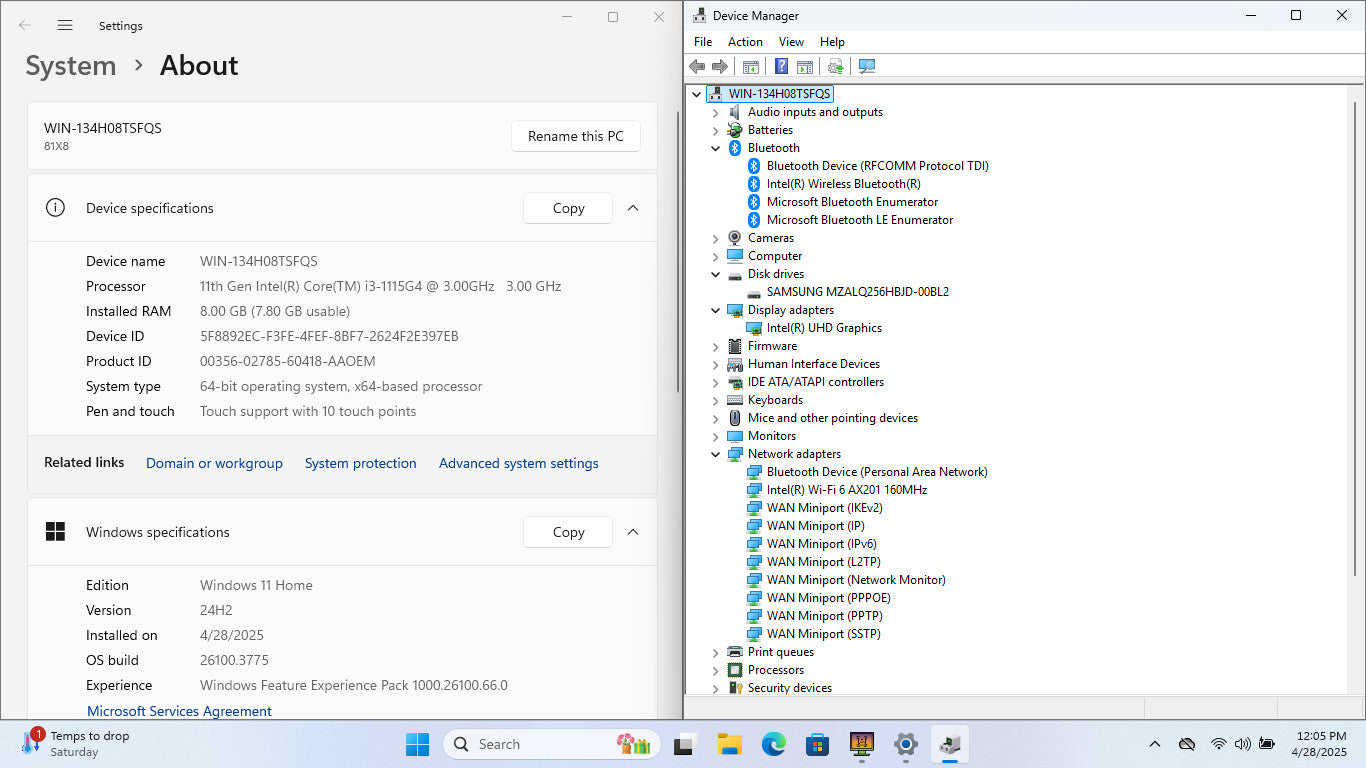The width and height of the screenshot is (1366, 768).
Task: Open Microsoft Services Agreement link
Action: [x=179, y=711]
